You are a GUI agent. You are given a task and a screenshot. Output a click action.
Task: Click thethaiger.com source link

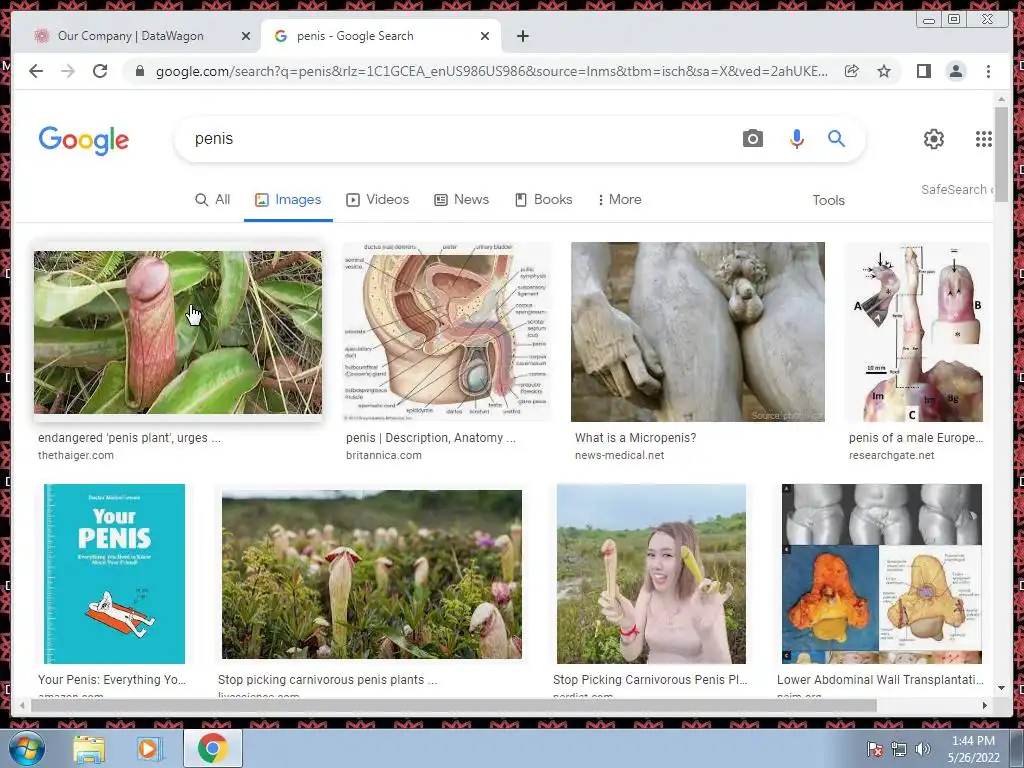coord(76,455)
